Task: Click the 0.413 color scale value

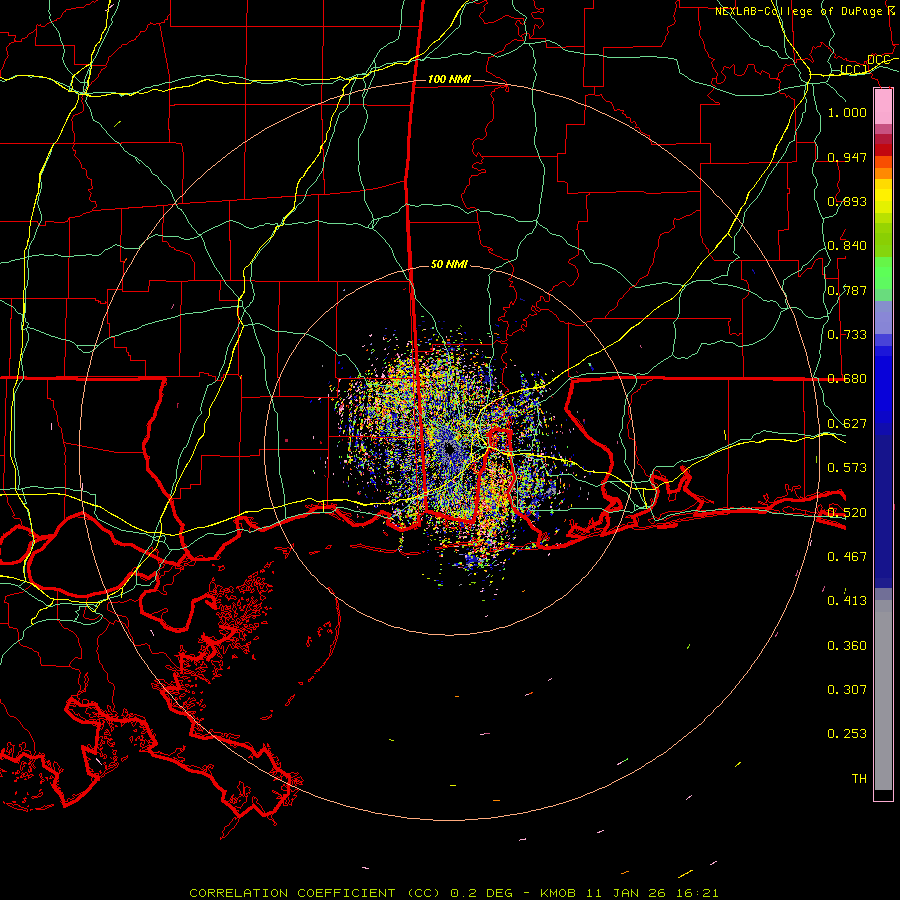Action: (x=847, y=600)
